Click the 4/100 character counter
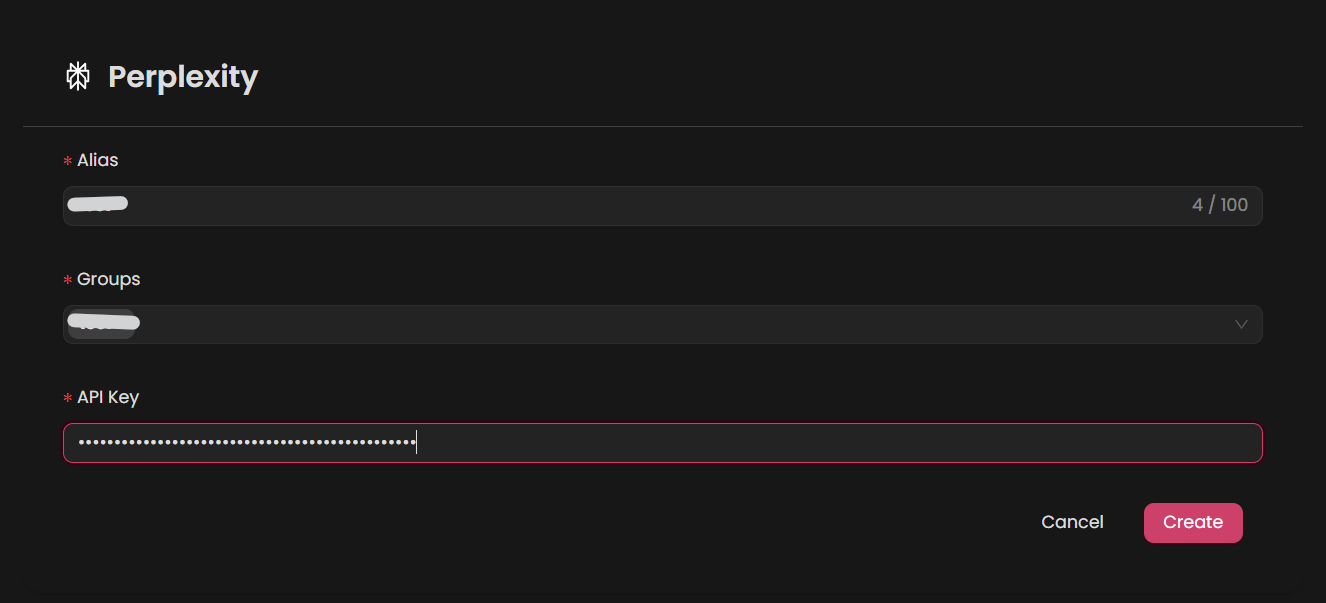This screenshot has width=1326, height=603. click(1220, 204)
